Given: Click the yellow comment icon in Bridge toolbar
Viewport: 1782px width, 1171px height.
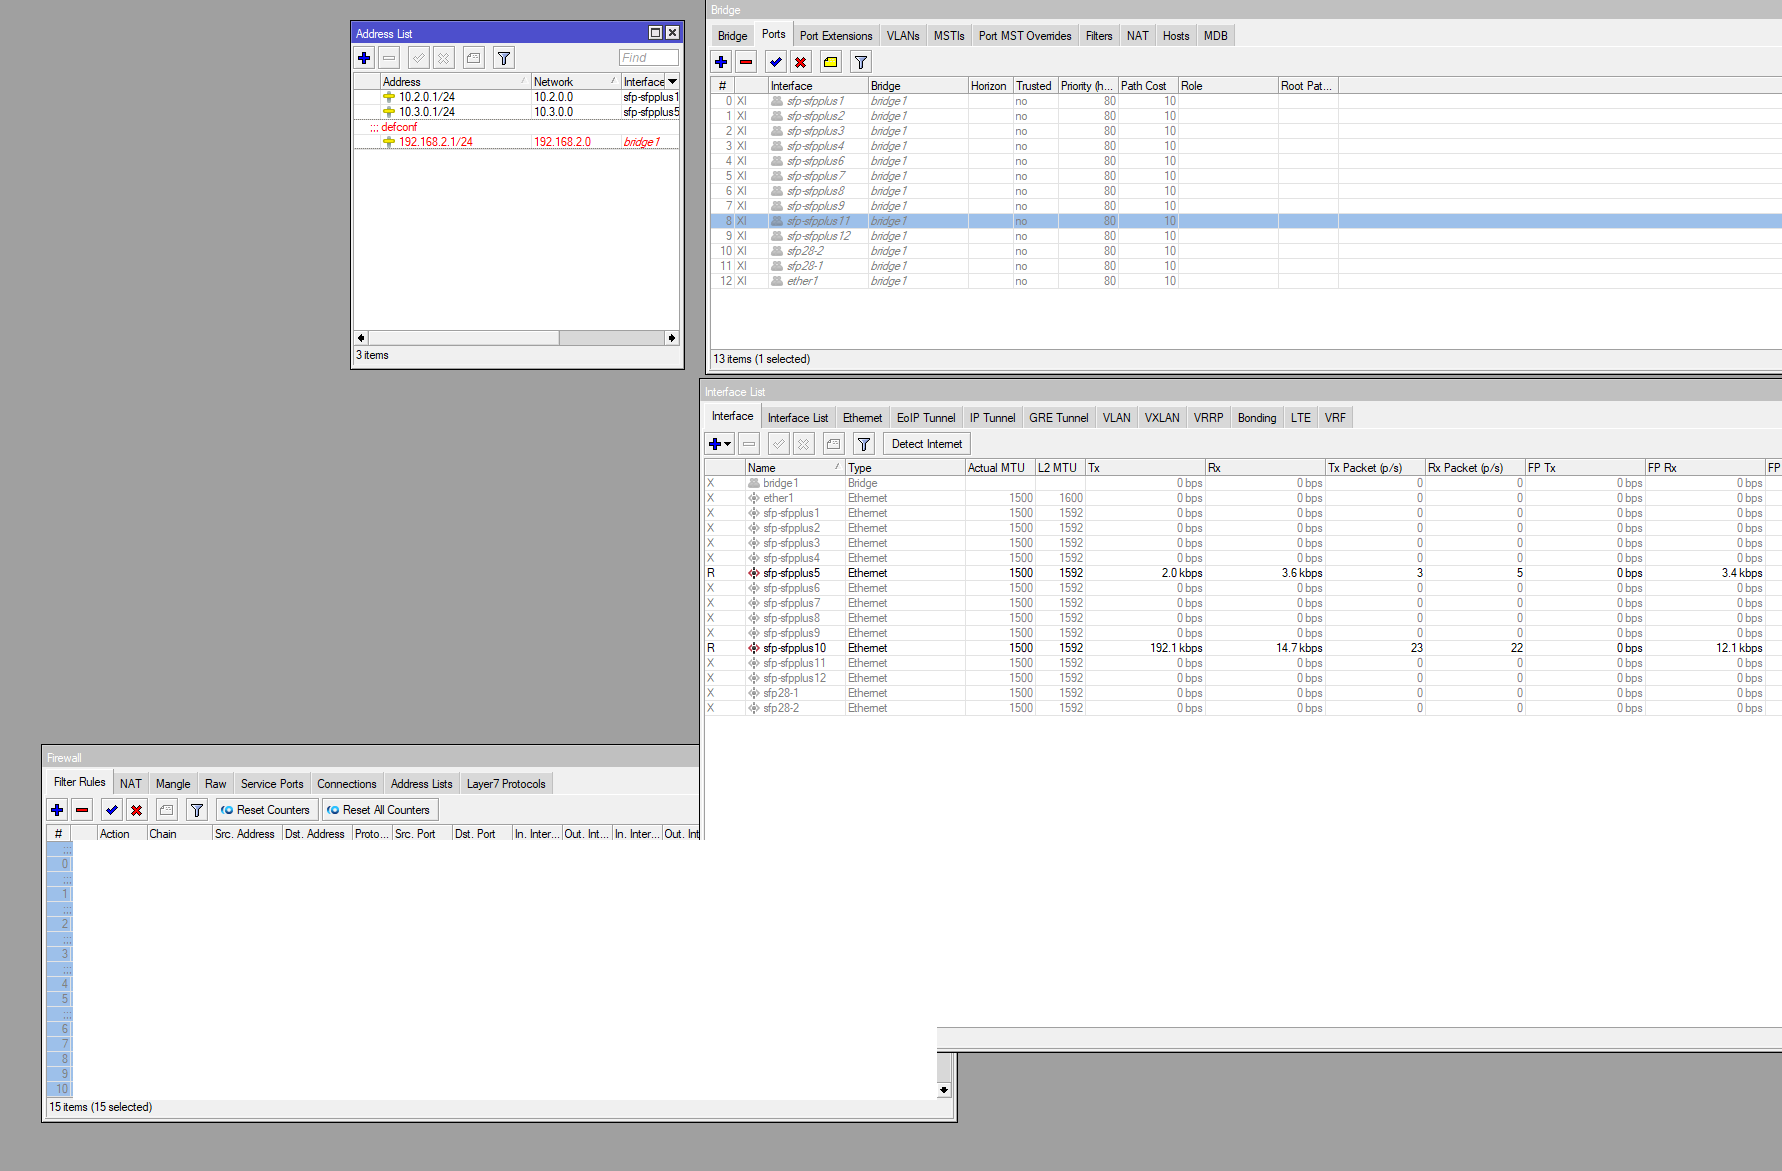Looking at the screenshot, I should click(831, 62).
